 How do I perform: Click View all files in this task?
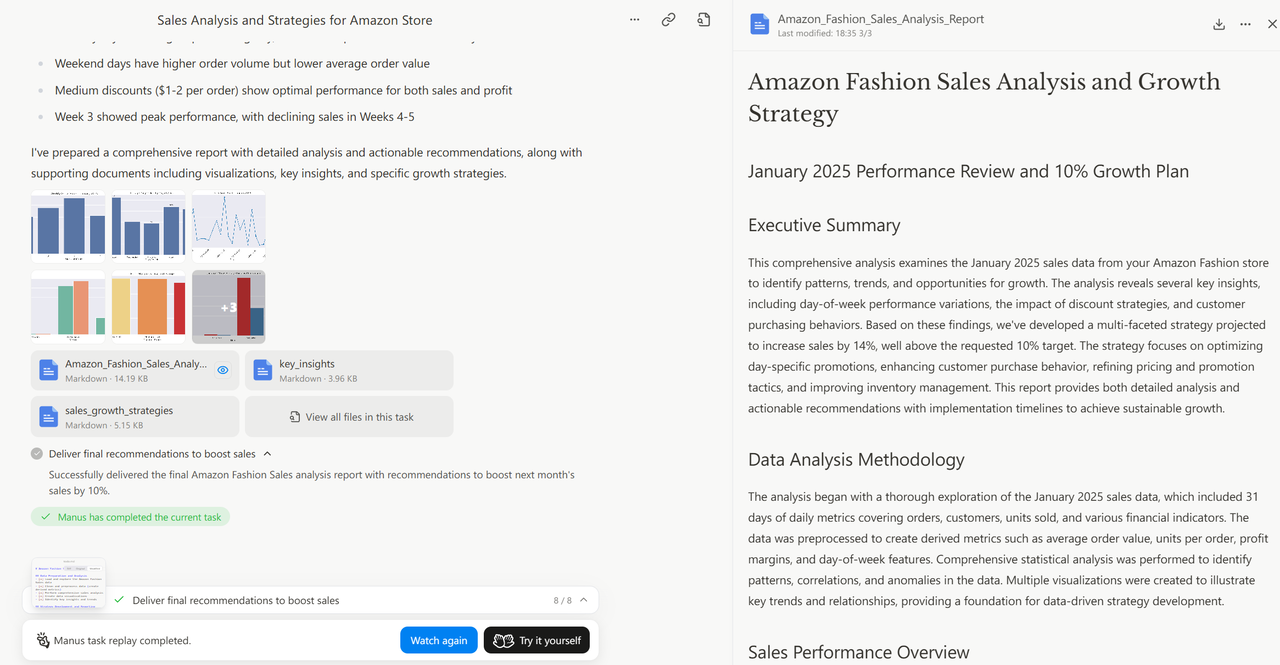click(349, 417)
